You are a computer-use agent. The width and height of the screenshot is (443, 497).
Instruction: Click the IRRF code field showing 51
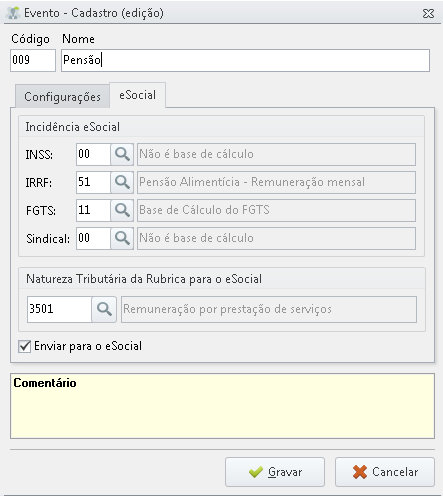[x=93, y=182]
